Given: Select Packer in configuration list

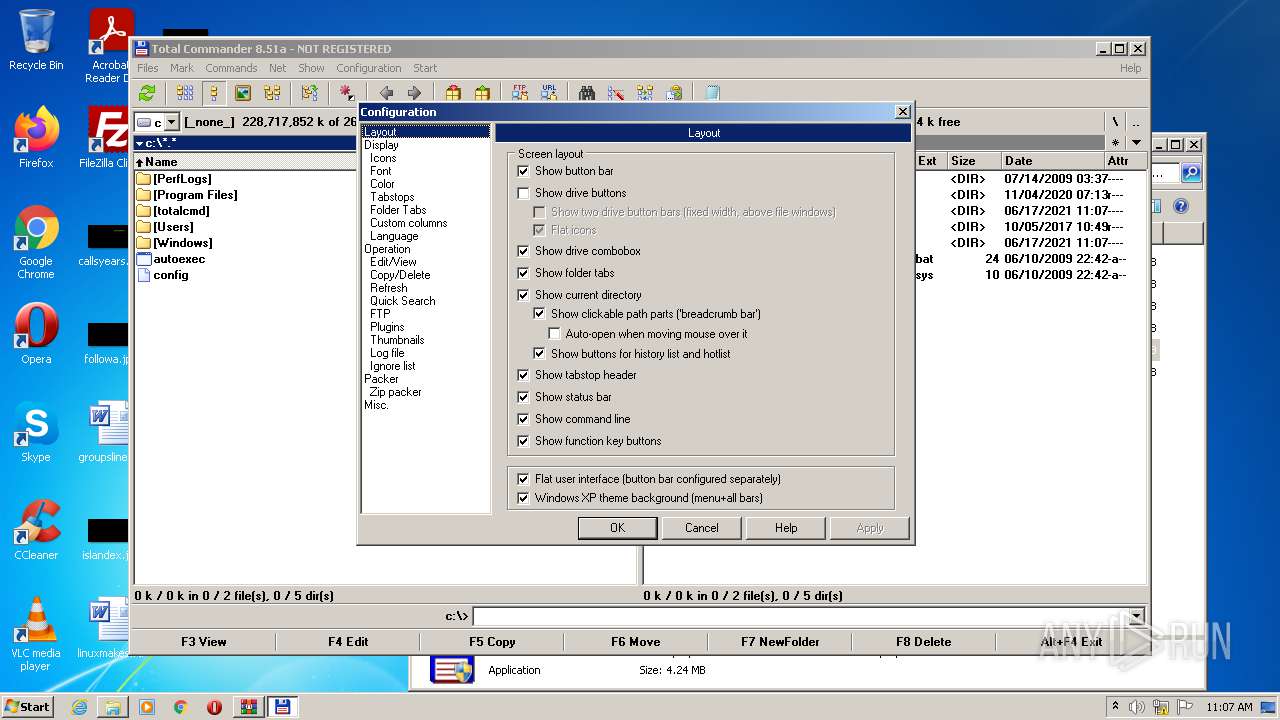Looking at the screenshot, I should pos(381,379).
